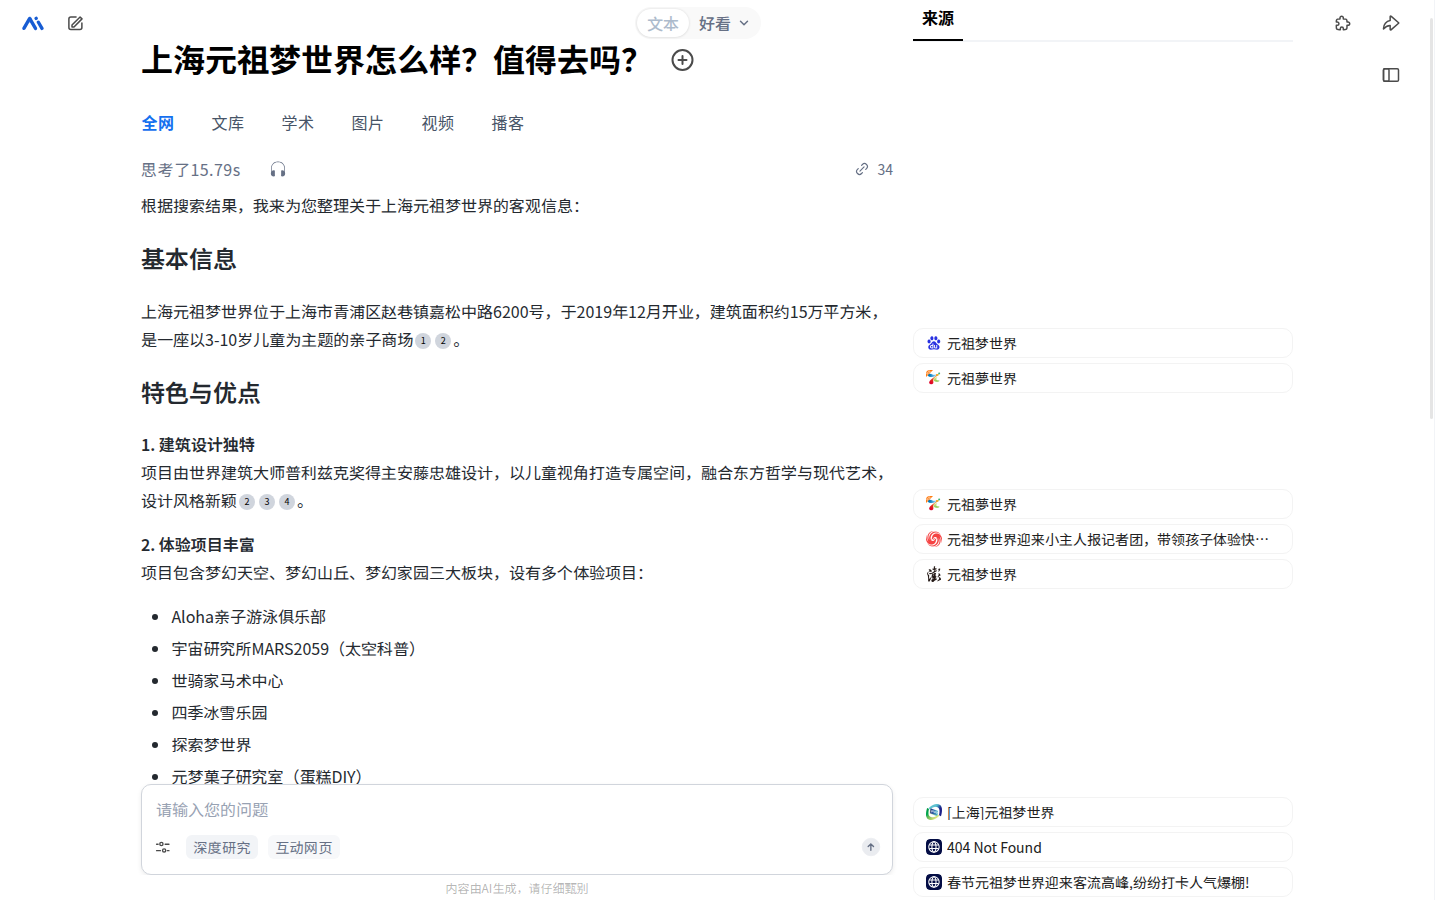
Task: Toggle the 深度研究 option
Action: click(x=222, y=847)
